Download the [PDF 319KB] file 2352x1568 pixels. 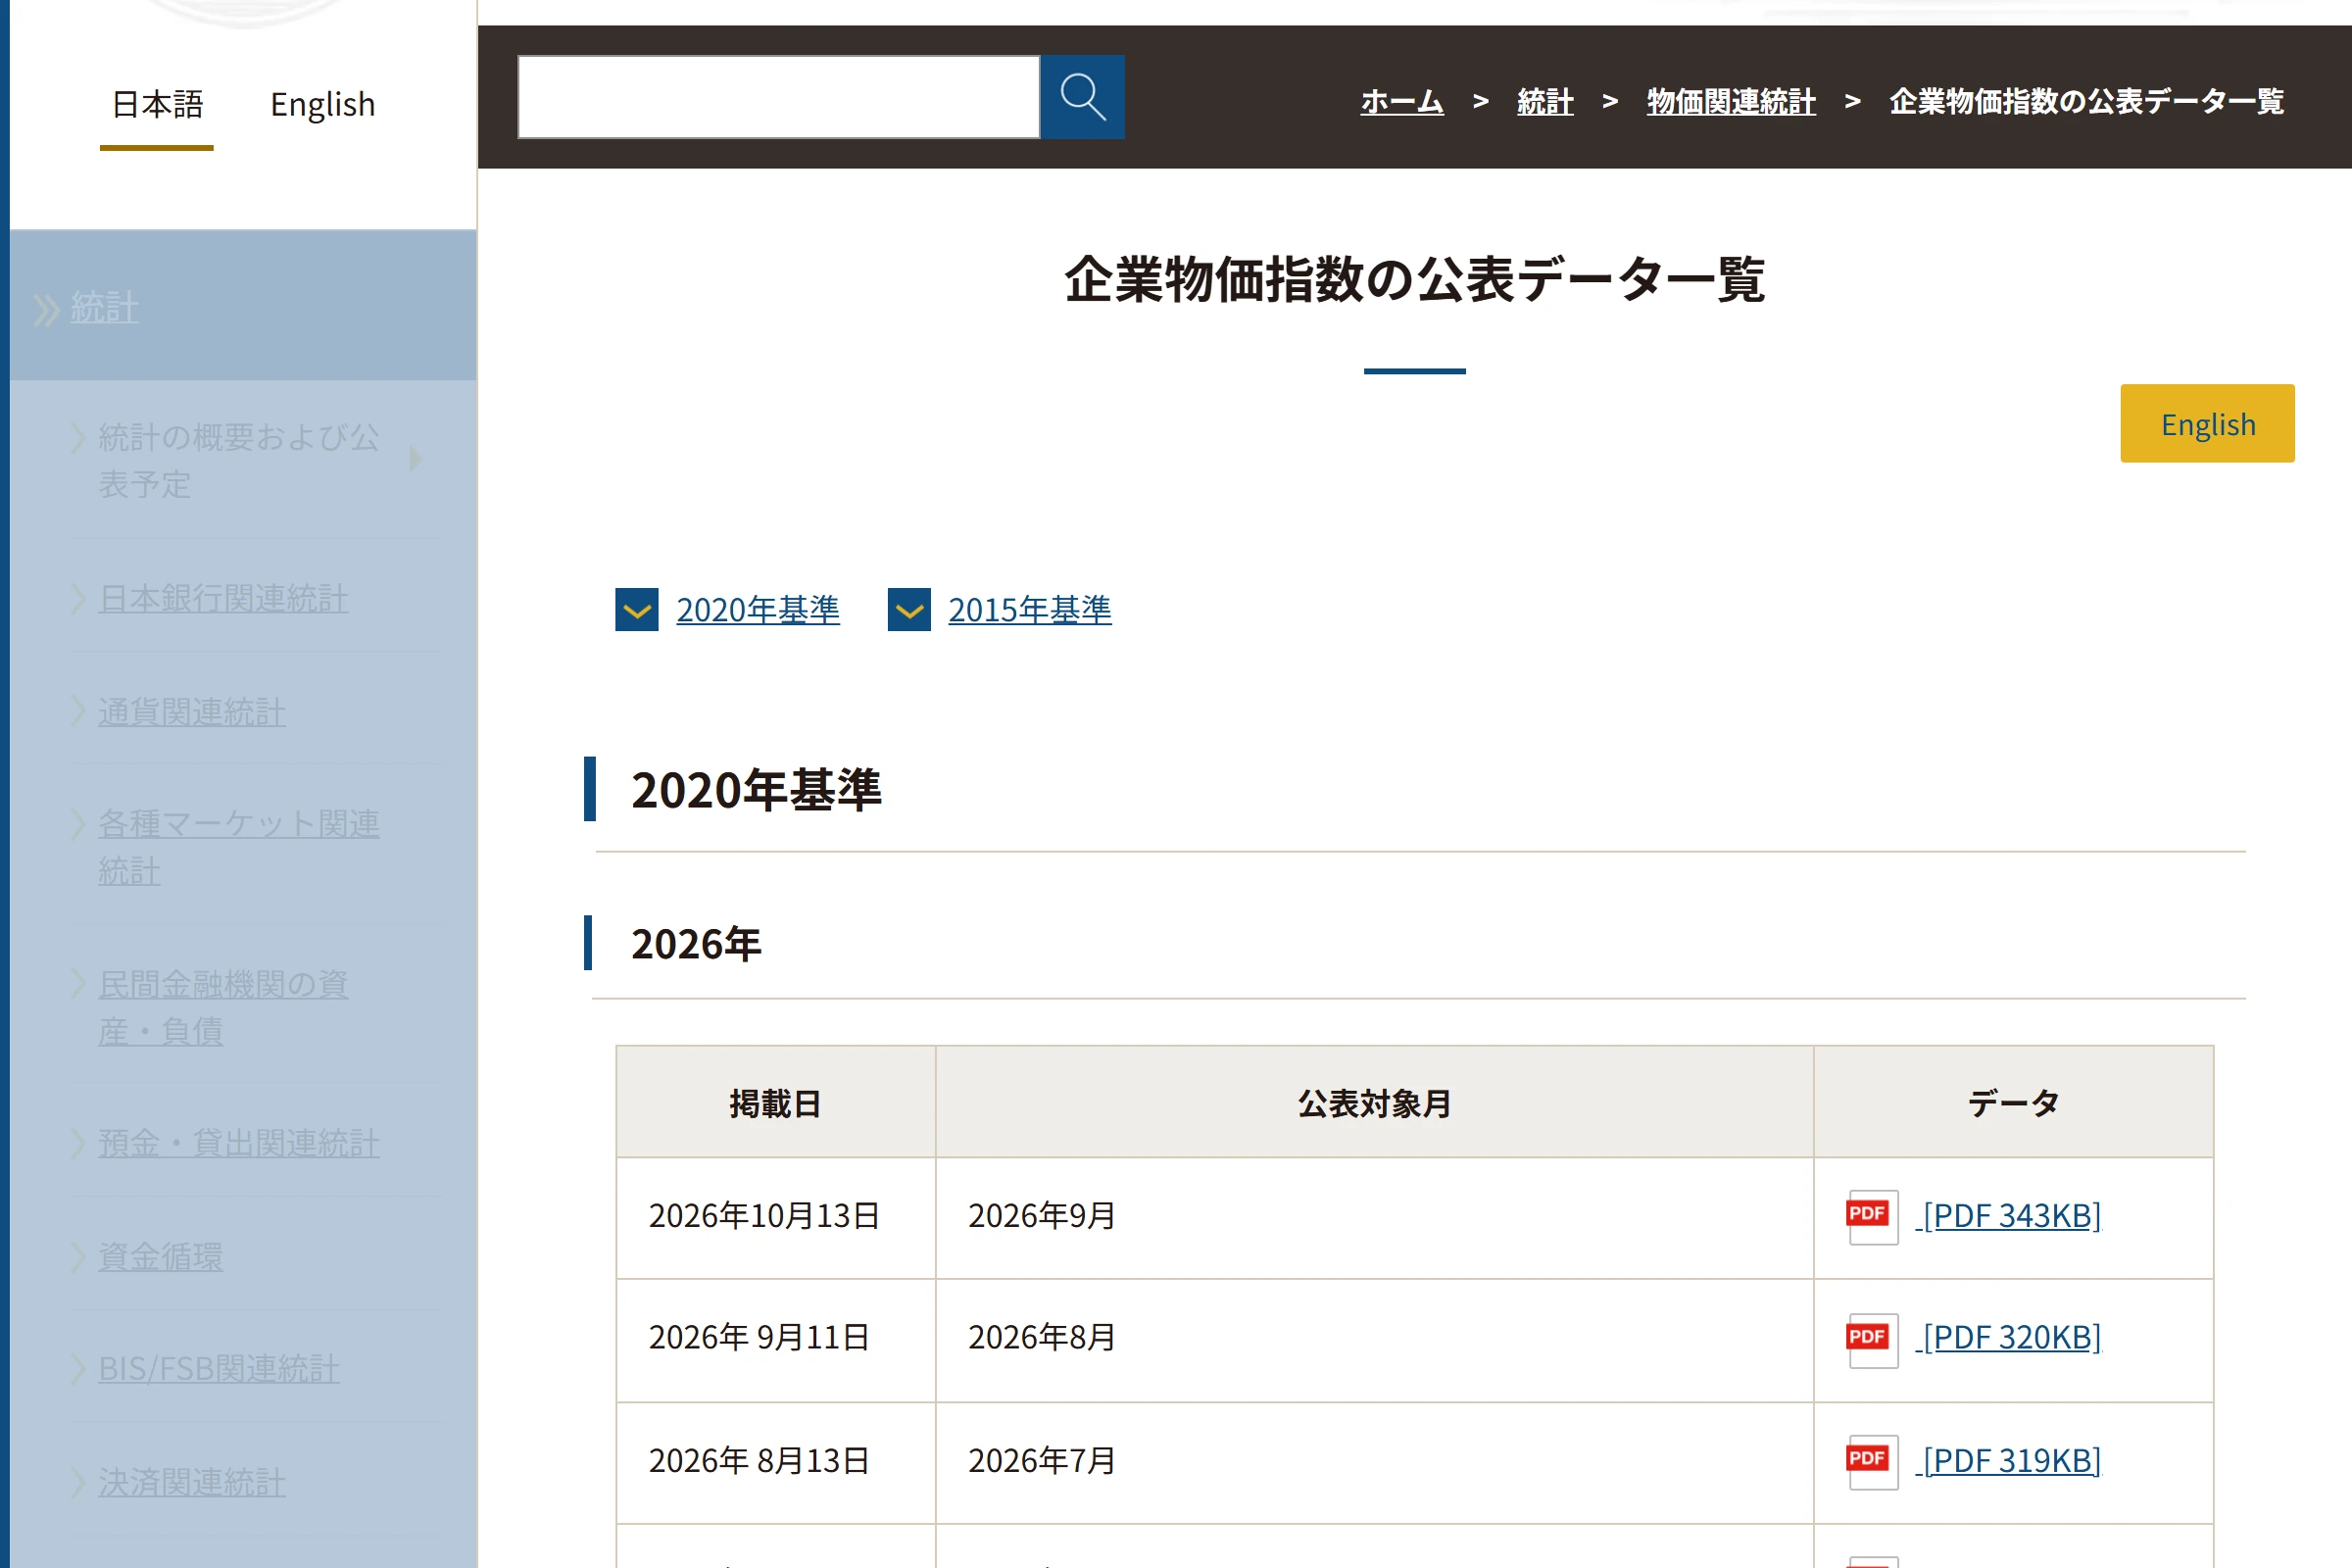point(2008,1461)
